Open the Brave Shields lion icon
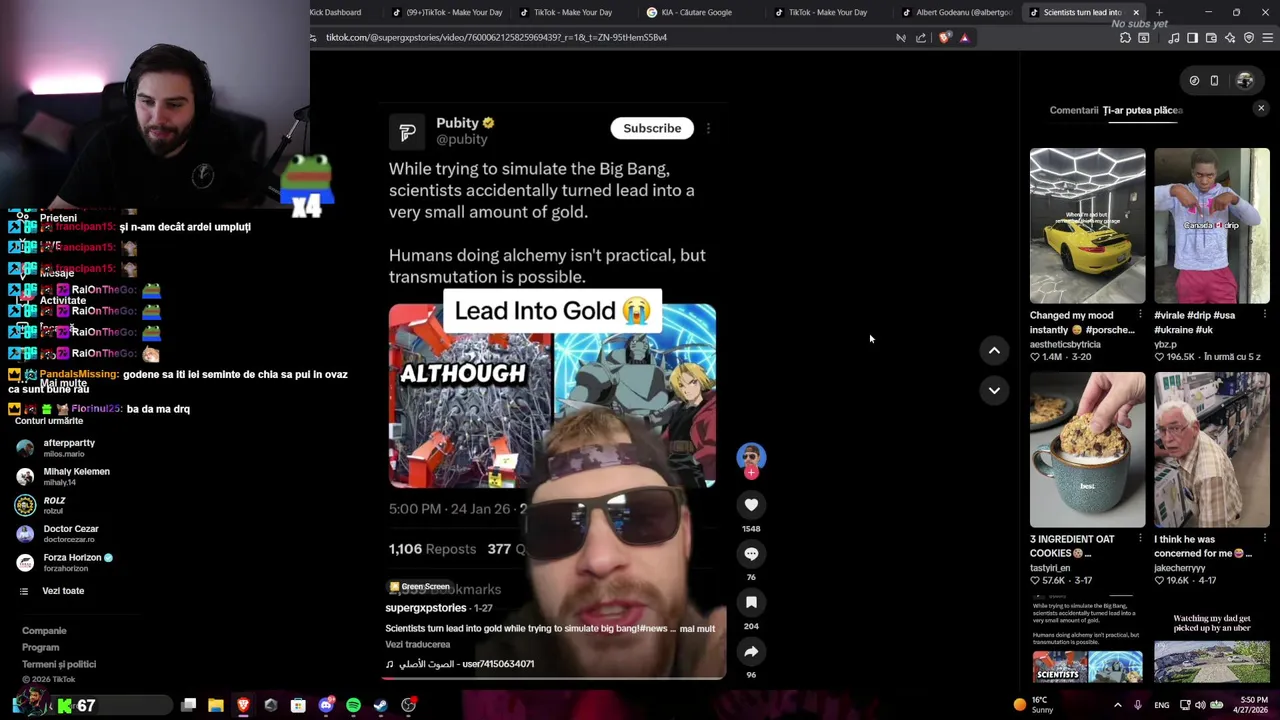 [x=945, y=38]
